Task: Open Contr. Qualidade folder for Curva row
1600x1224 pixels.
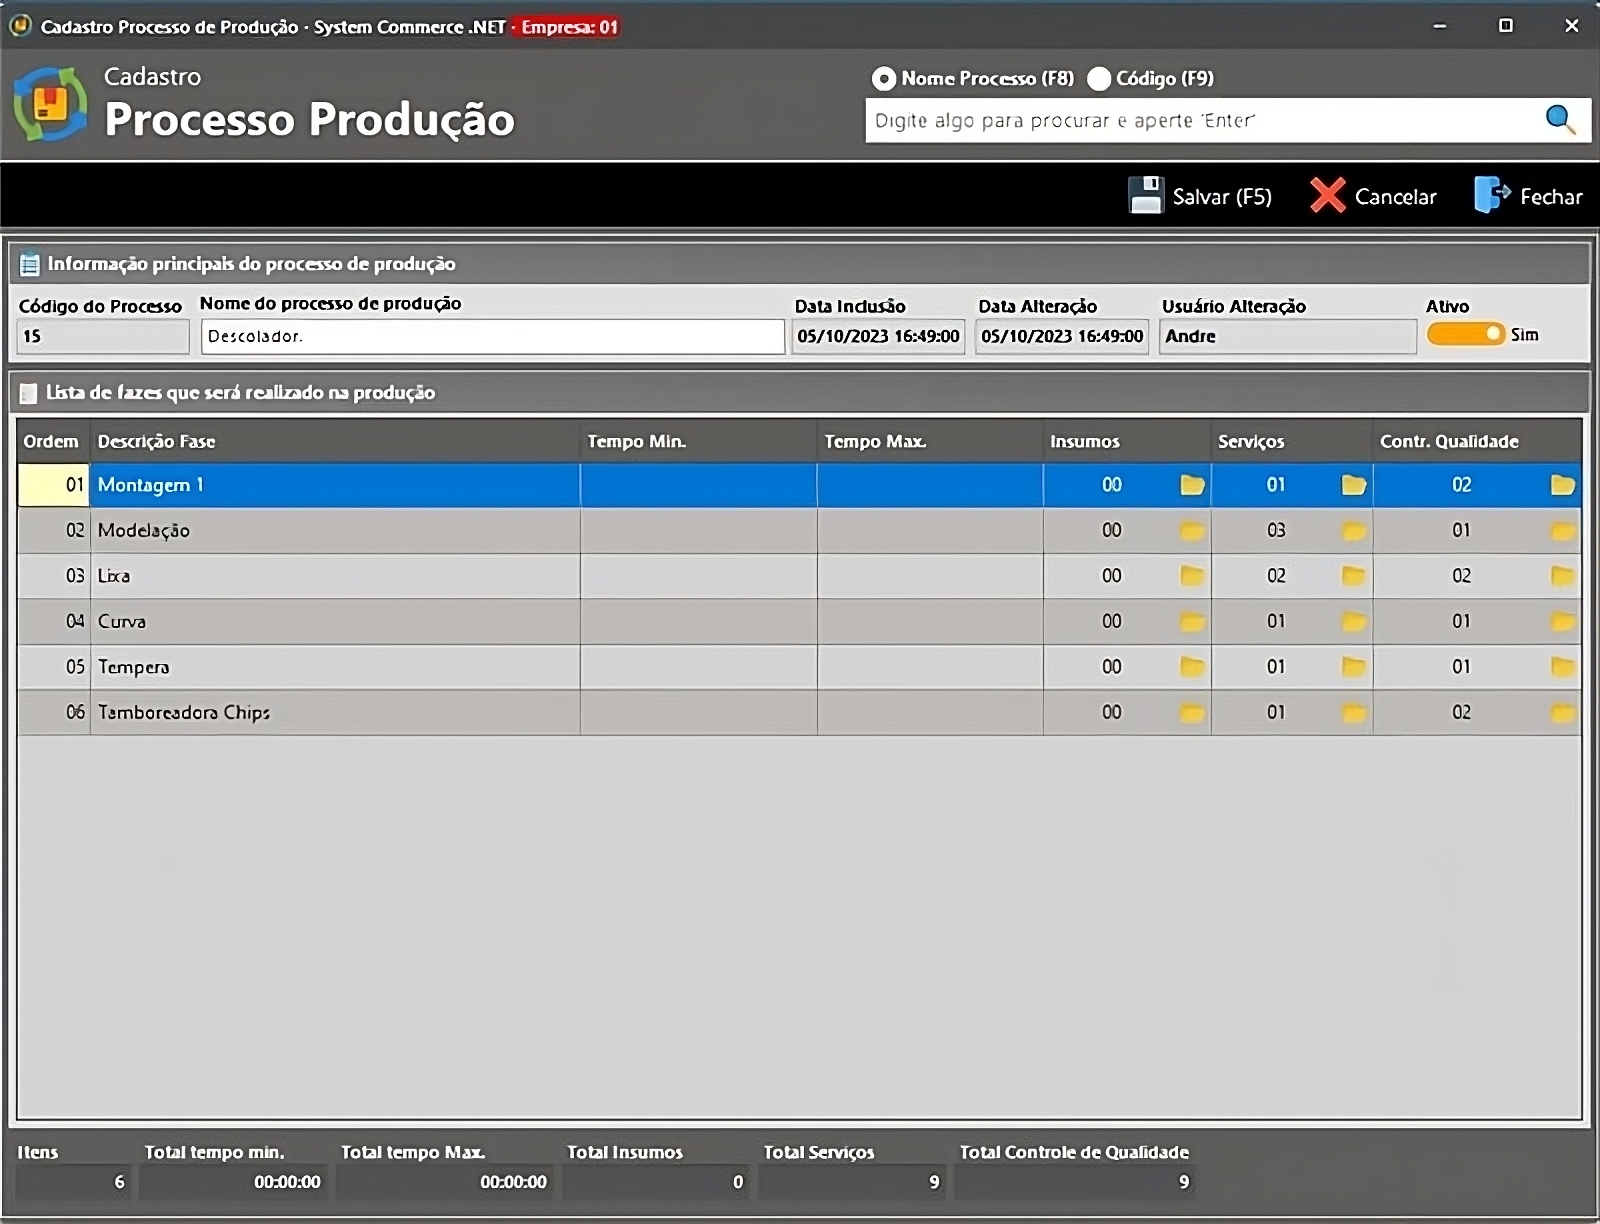Action: coord(1562,622)
